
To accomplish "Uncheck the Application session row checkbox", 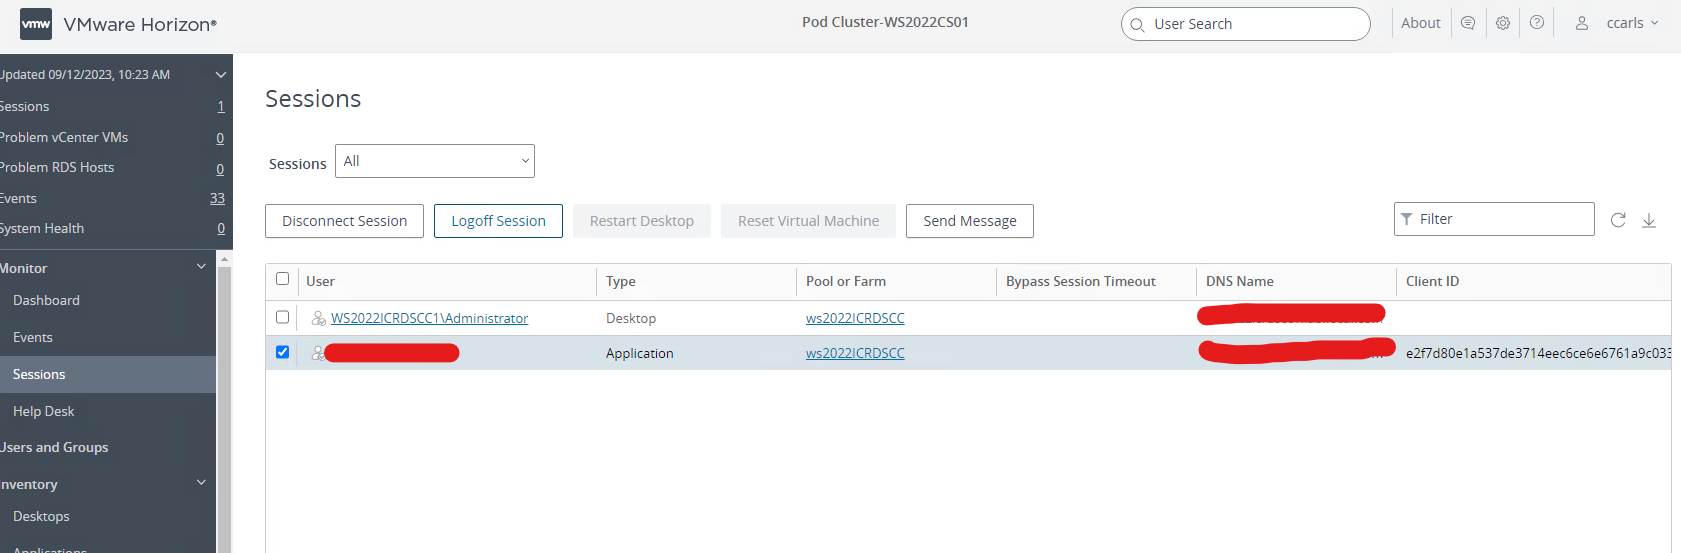I will pyautogui.click(x=282, y=352).
